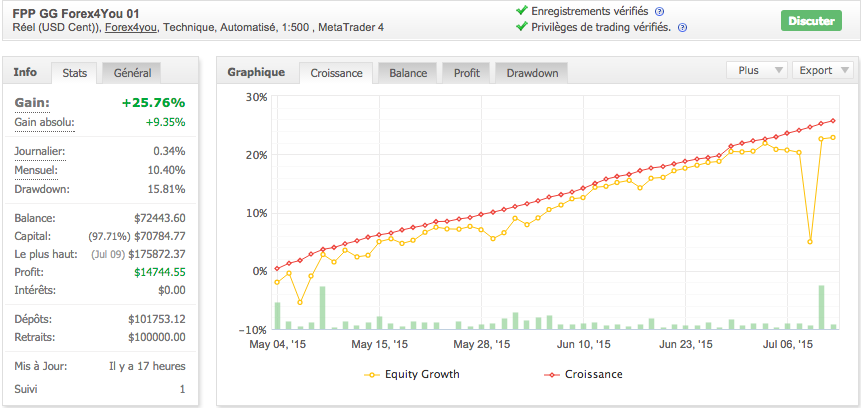Switch to the Général tab

click(x=132, y=73)
